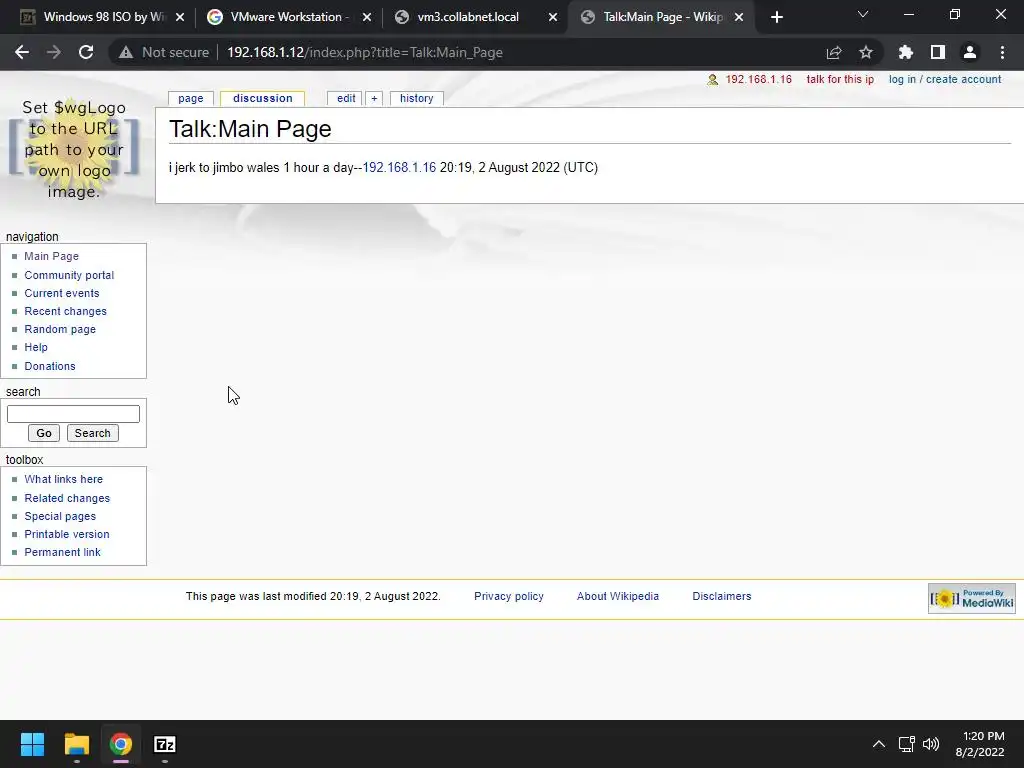Close the VMware Workstation tab

coord(367,17)
